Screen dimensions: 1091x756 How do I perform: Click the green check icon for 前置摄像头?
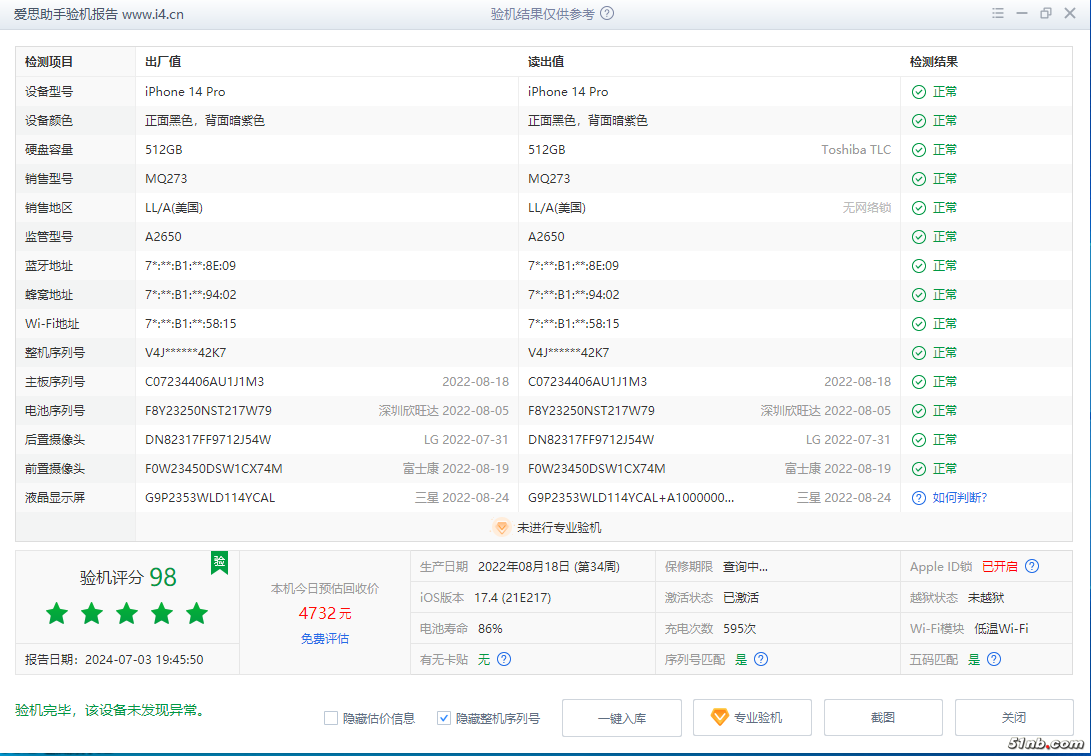(919, 469)
